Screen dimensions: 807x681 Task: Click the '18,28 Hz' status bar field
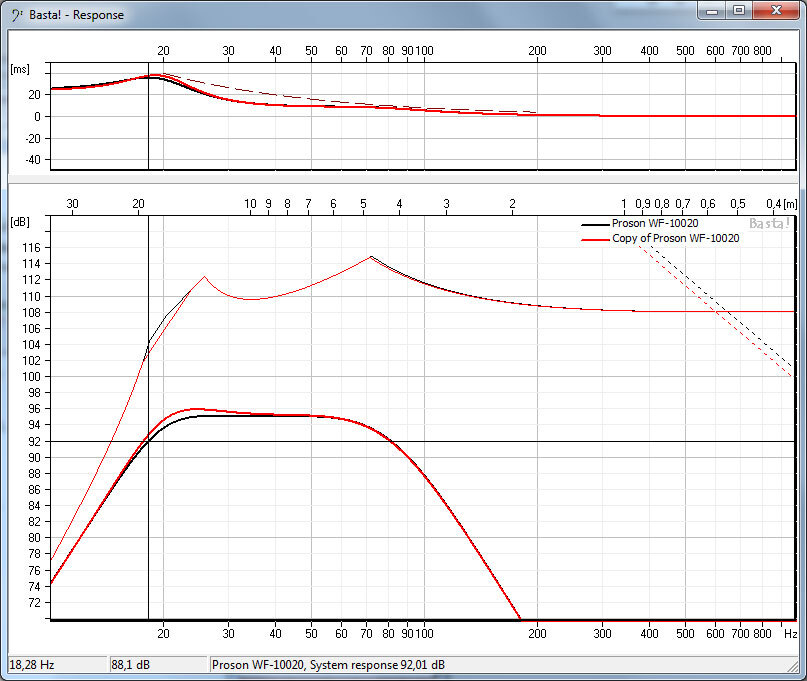click(x=57, y=665)
